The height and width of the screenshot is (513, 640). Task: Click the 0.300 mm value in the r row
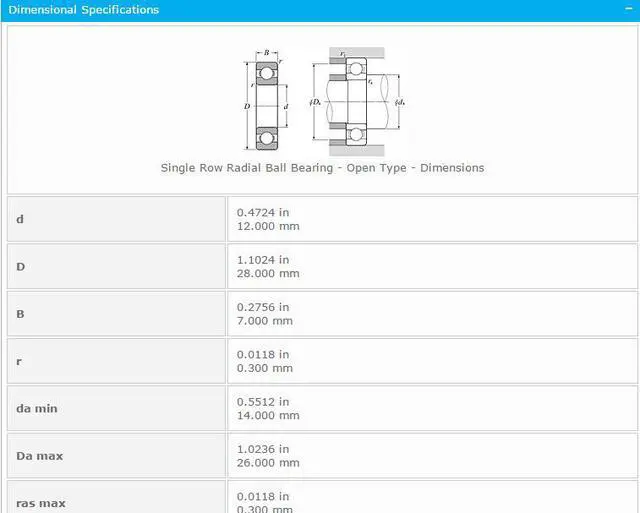264,368
